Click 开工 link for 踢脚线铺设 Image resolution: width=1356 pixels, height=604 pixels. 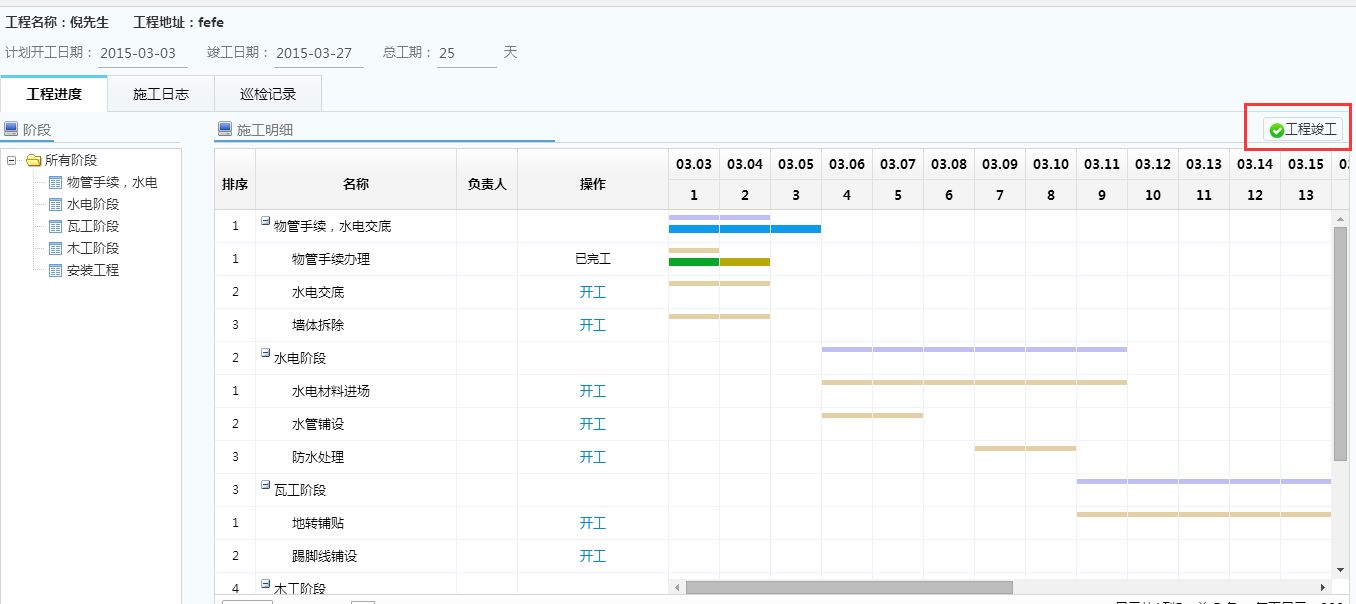click(593, 556)
